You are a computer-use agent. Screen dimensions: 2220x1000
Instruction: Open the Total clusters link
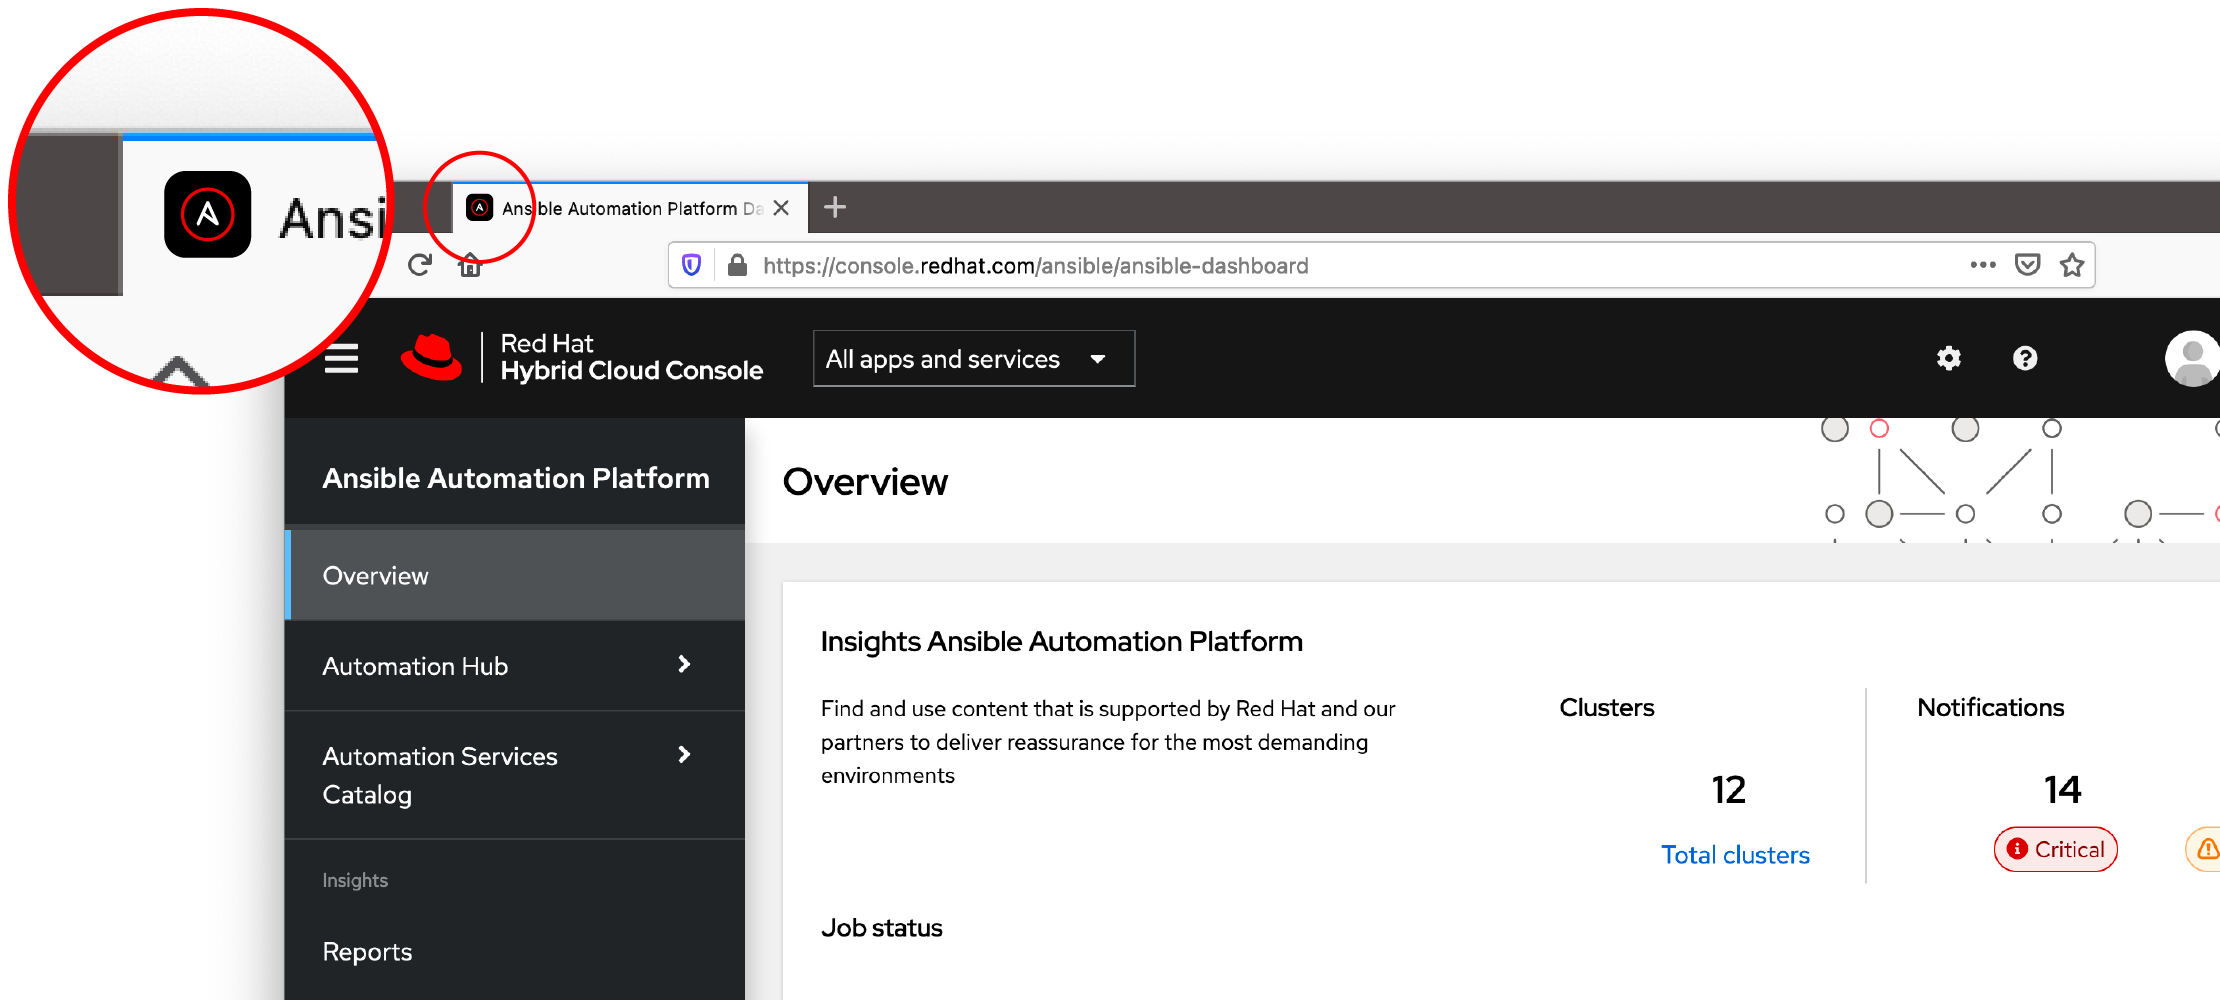point(1735,855)
